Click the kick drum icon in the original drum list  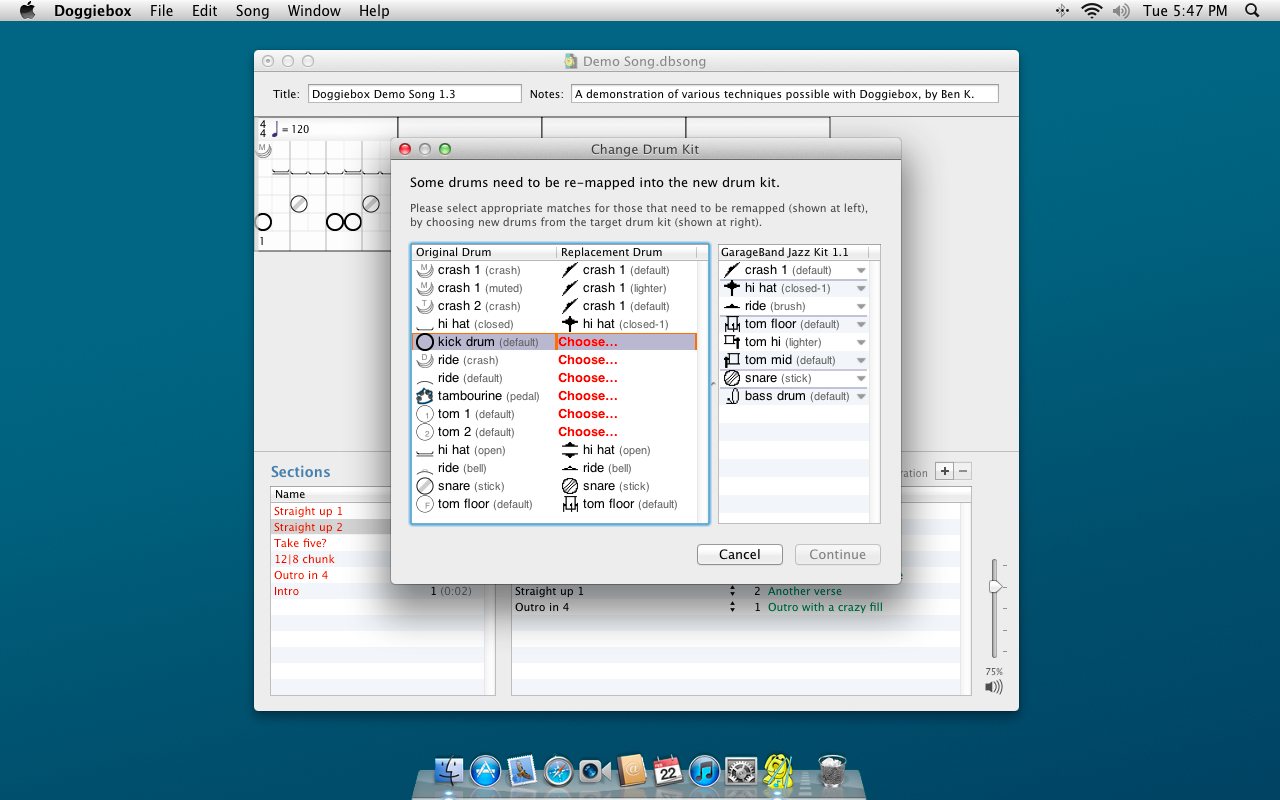pyautogui.click(x=425, y=342)
